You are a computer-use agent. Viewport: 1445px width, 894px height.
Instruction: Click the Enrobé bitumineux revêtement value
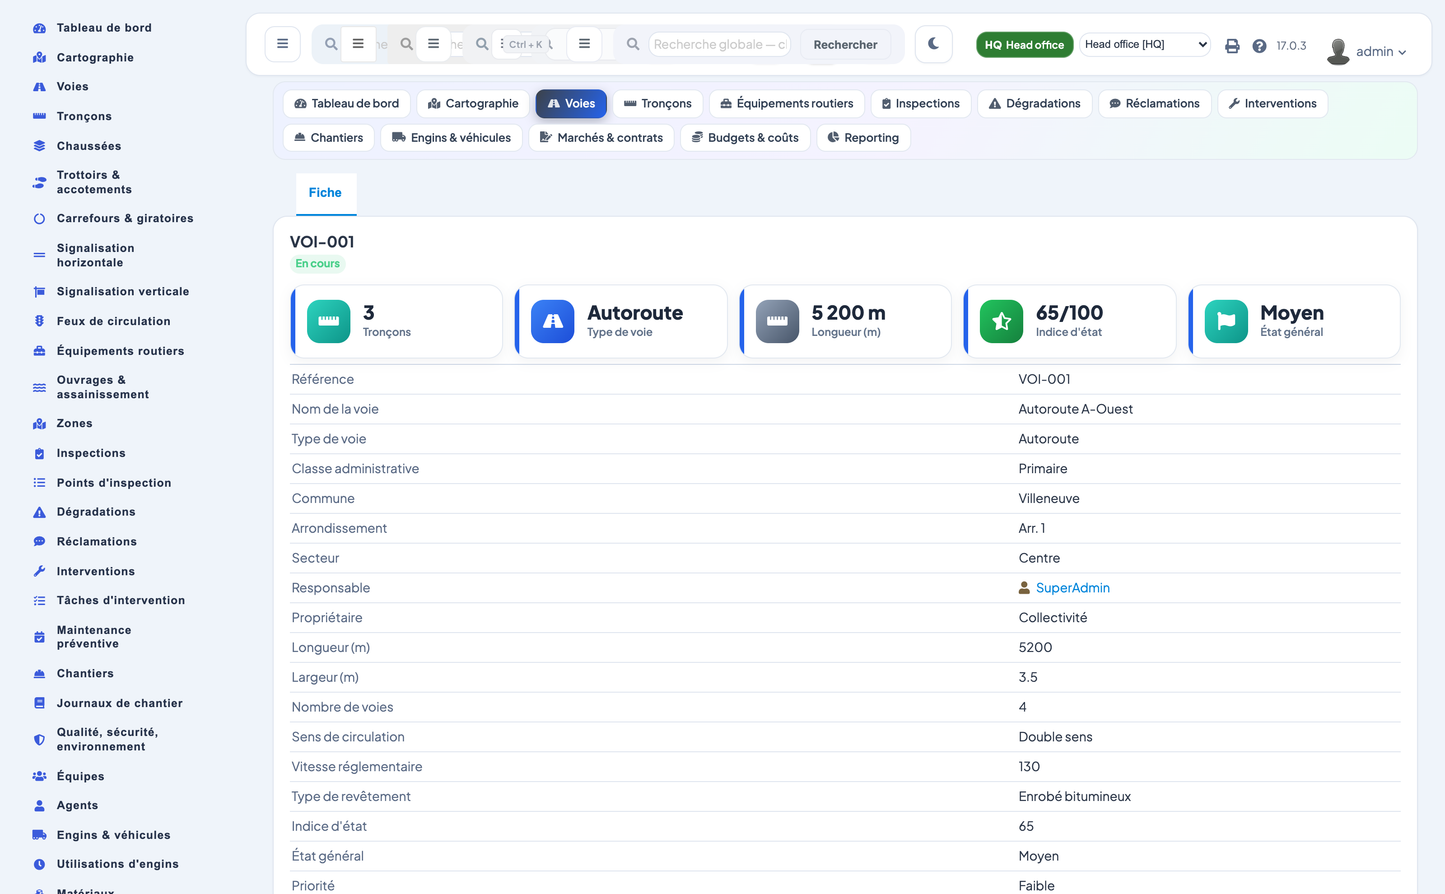tap(1074, 797)
